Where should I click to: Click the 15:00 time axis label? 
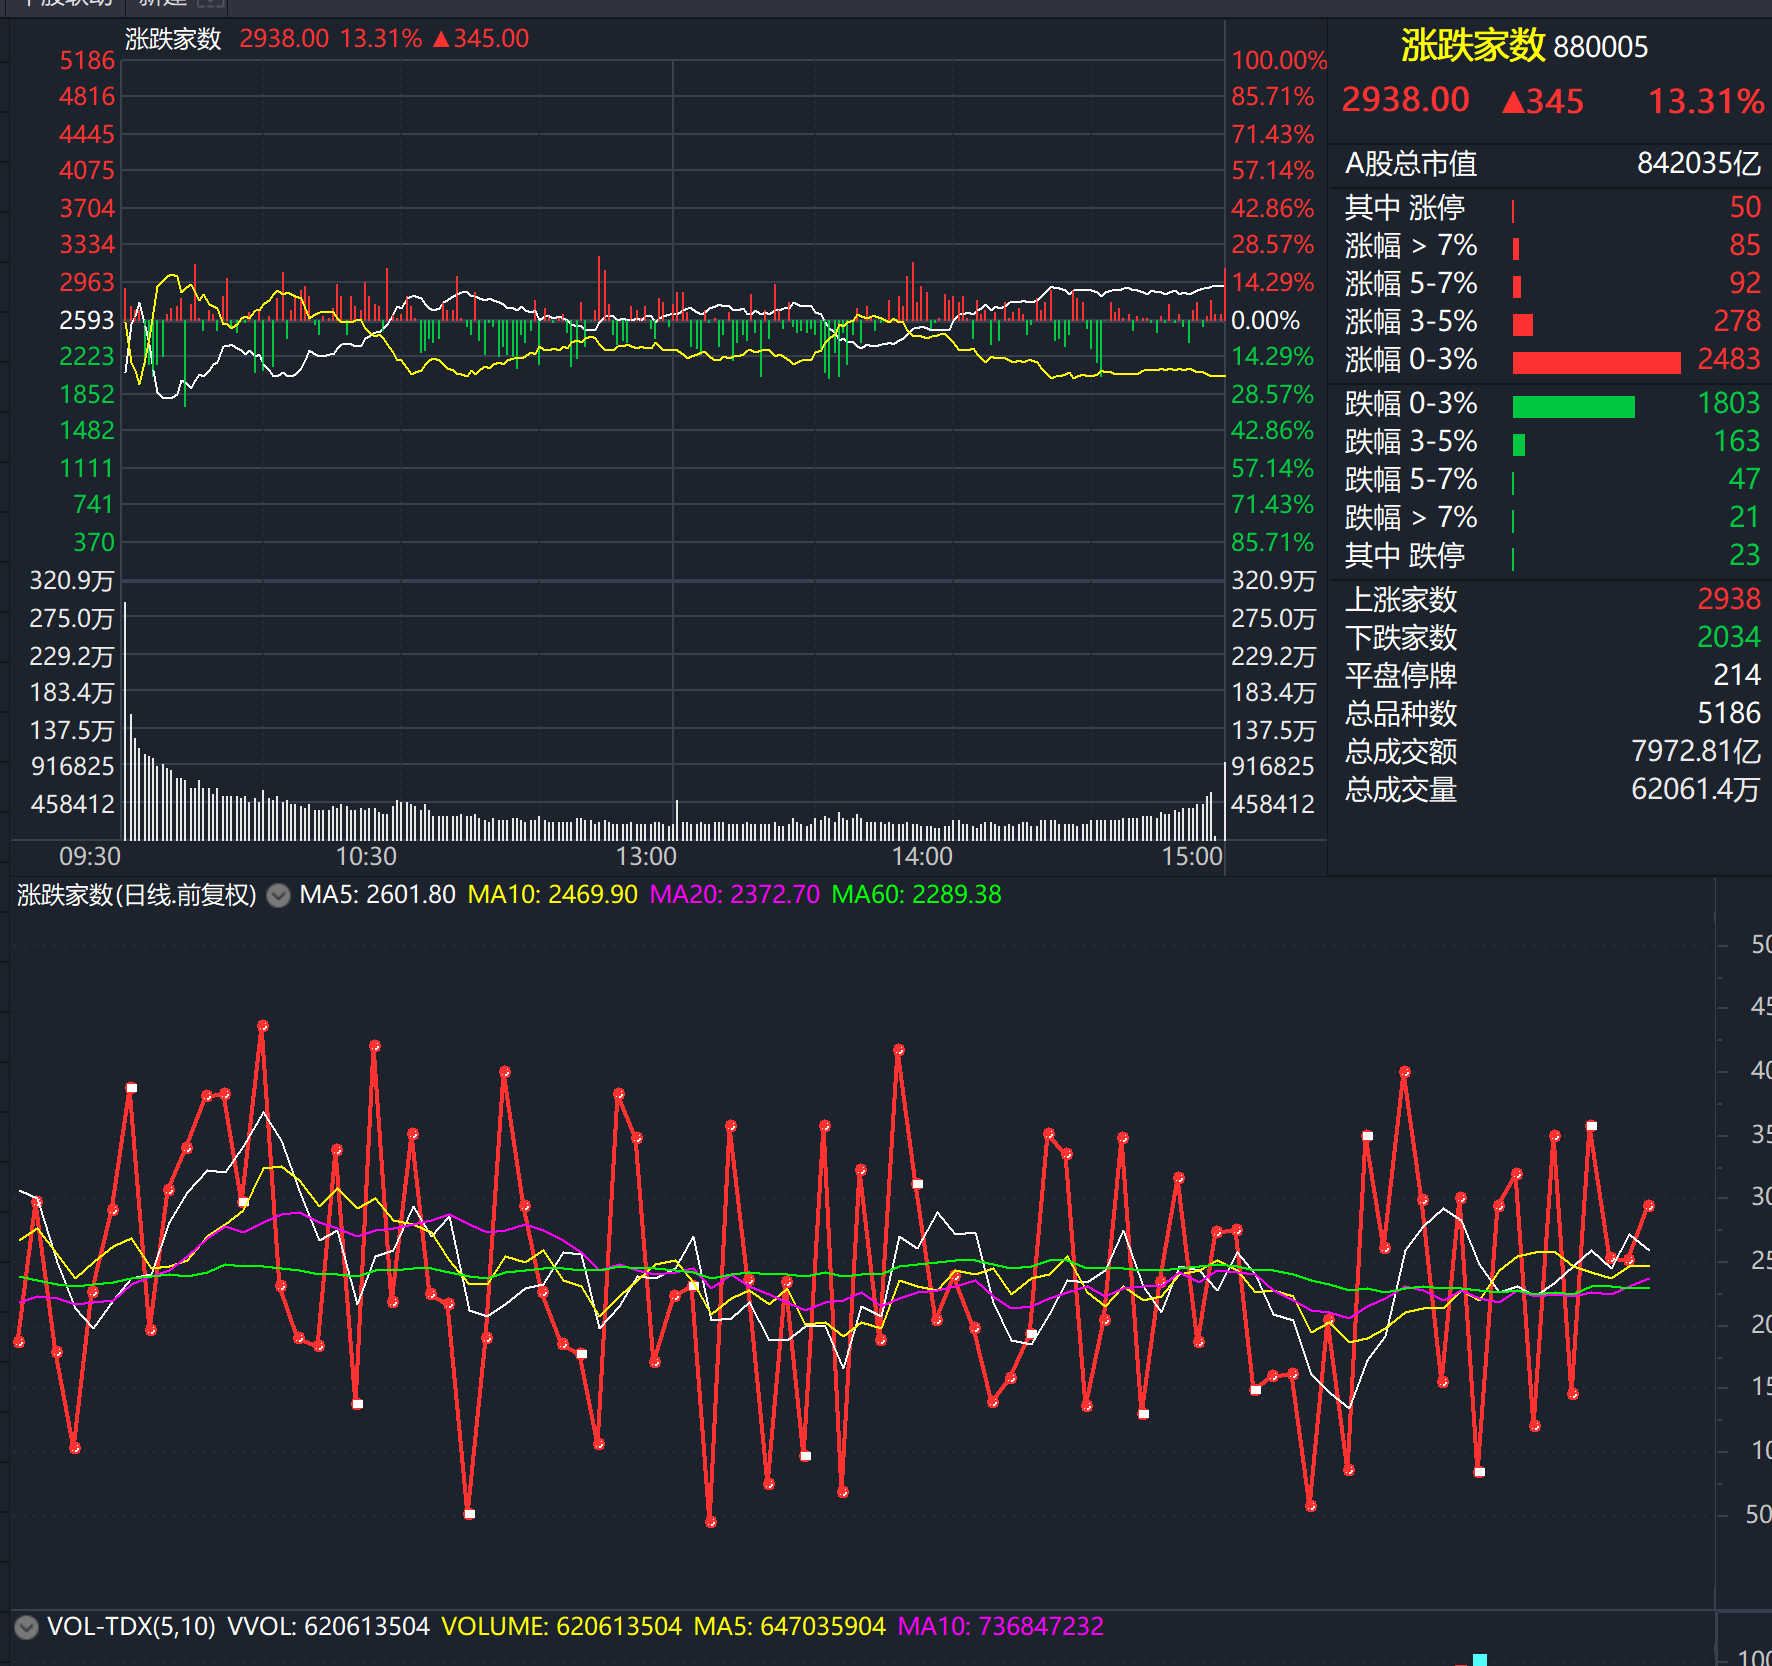click(x=1192, y=856)
